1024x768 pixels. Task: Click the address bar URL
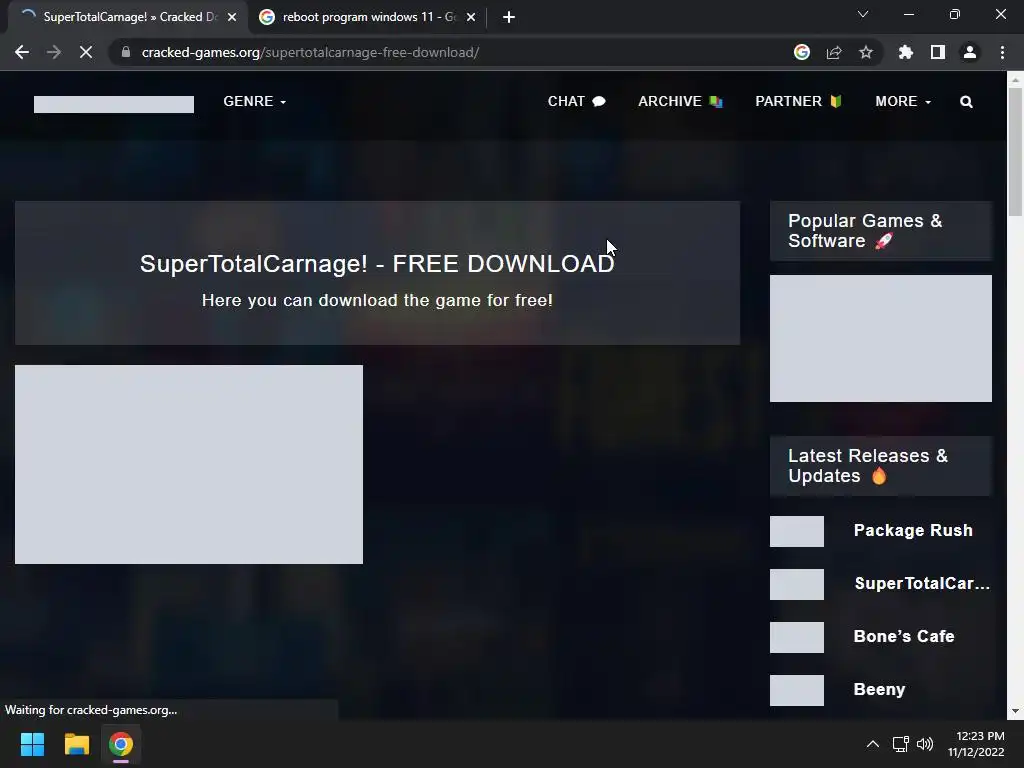coord(310,52)
